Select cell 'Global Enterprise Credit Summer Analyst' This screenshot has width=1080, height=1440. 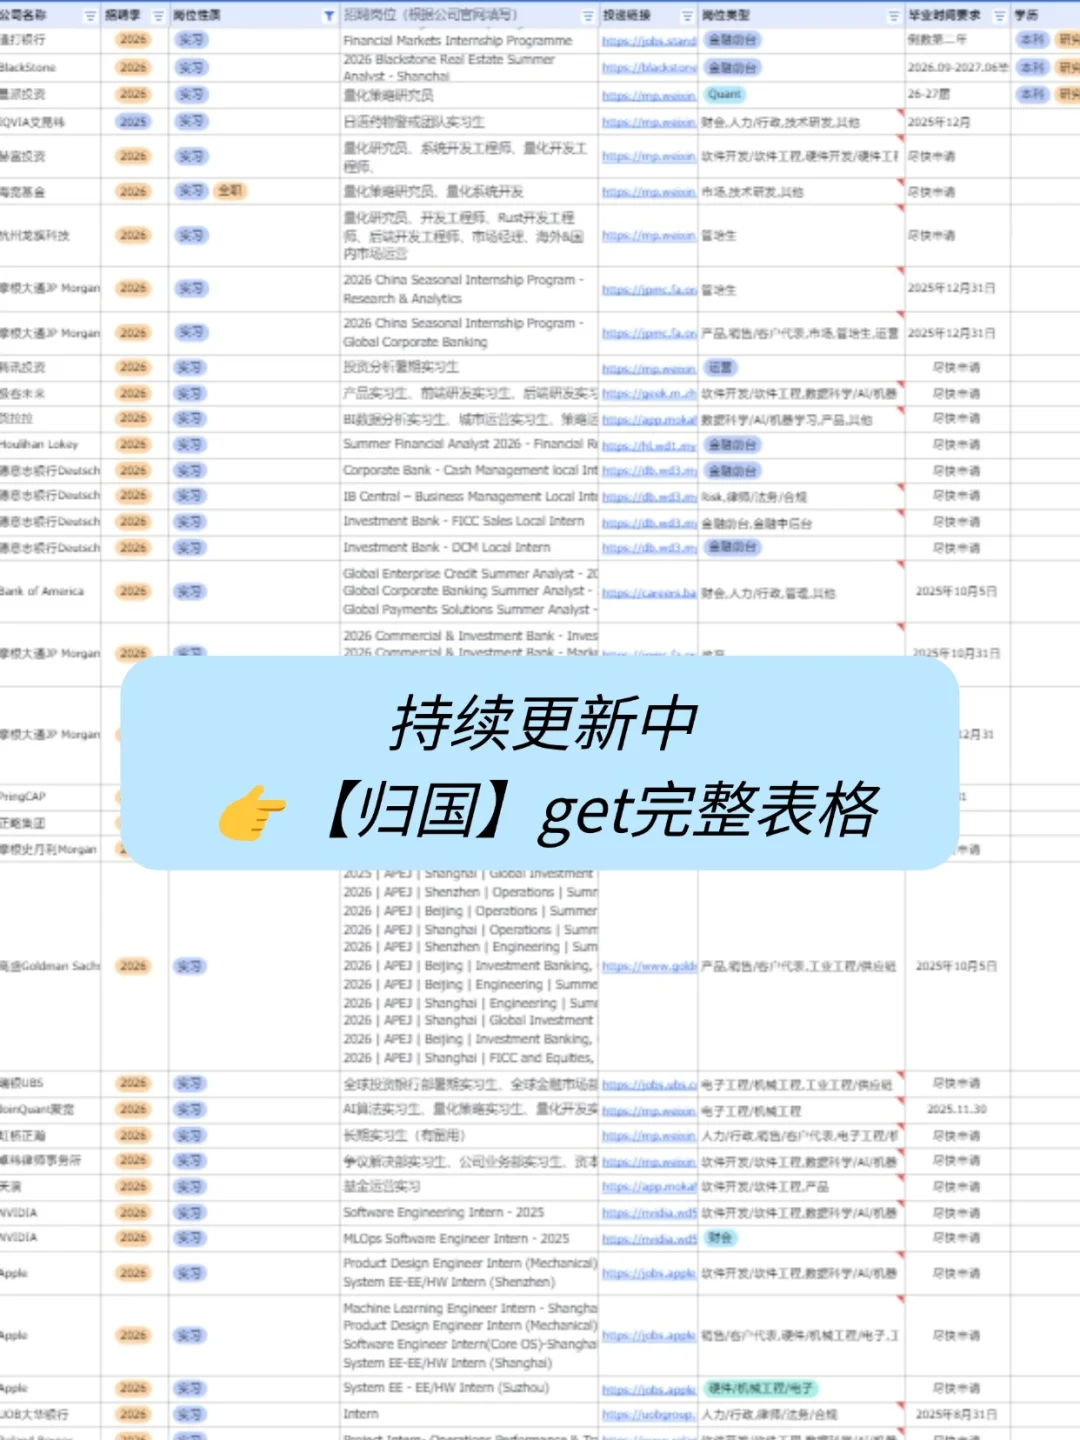(469, 591)
